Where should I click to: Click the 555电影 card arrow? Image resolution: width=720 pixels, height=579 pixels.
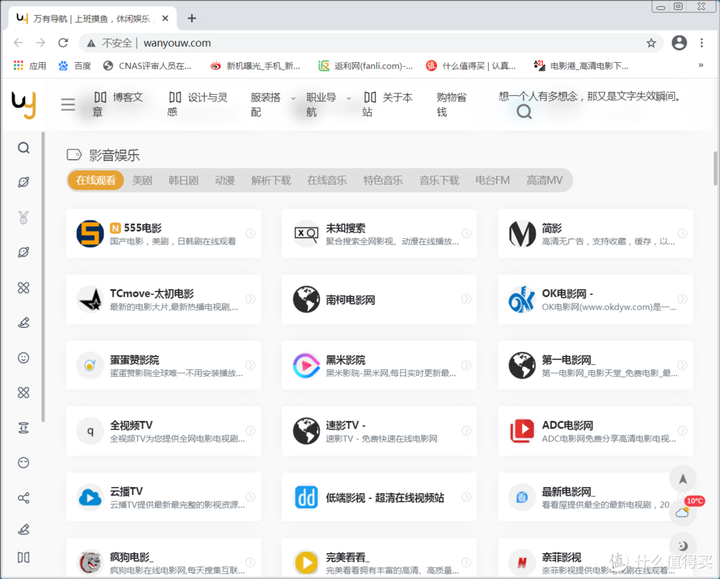click(x=250, y=233)
